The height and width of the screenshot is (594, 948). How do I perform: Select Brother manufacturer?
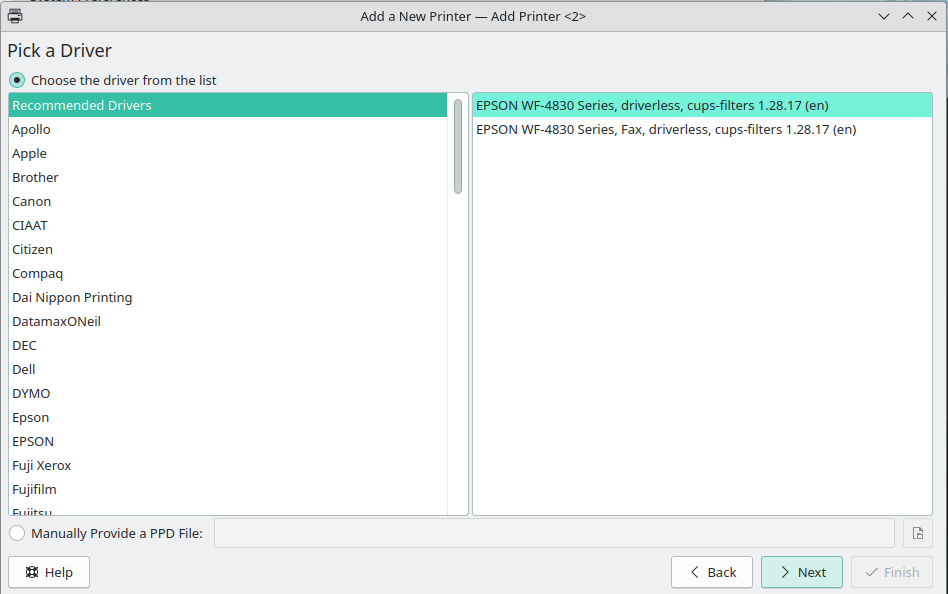[x=228, y=177]
